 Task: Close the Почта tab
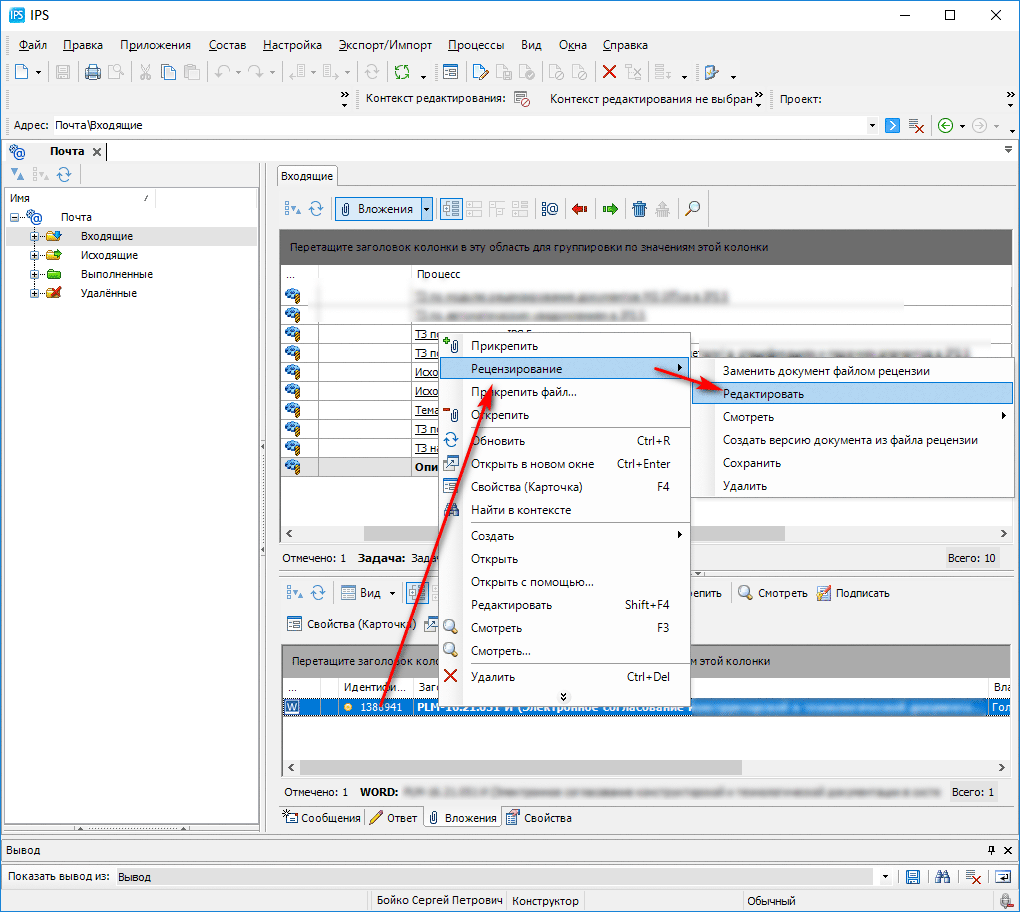(x=97, y=151)
